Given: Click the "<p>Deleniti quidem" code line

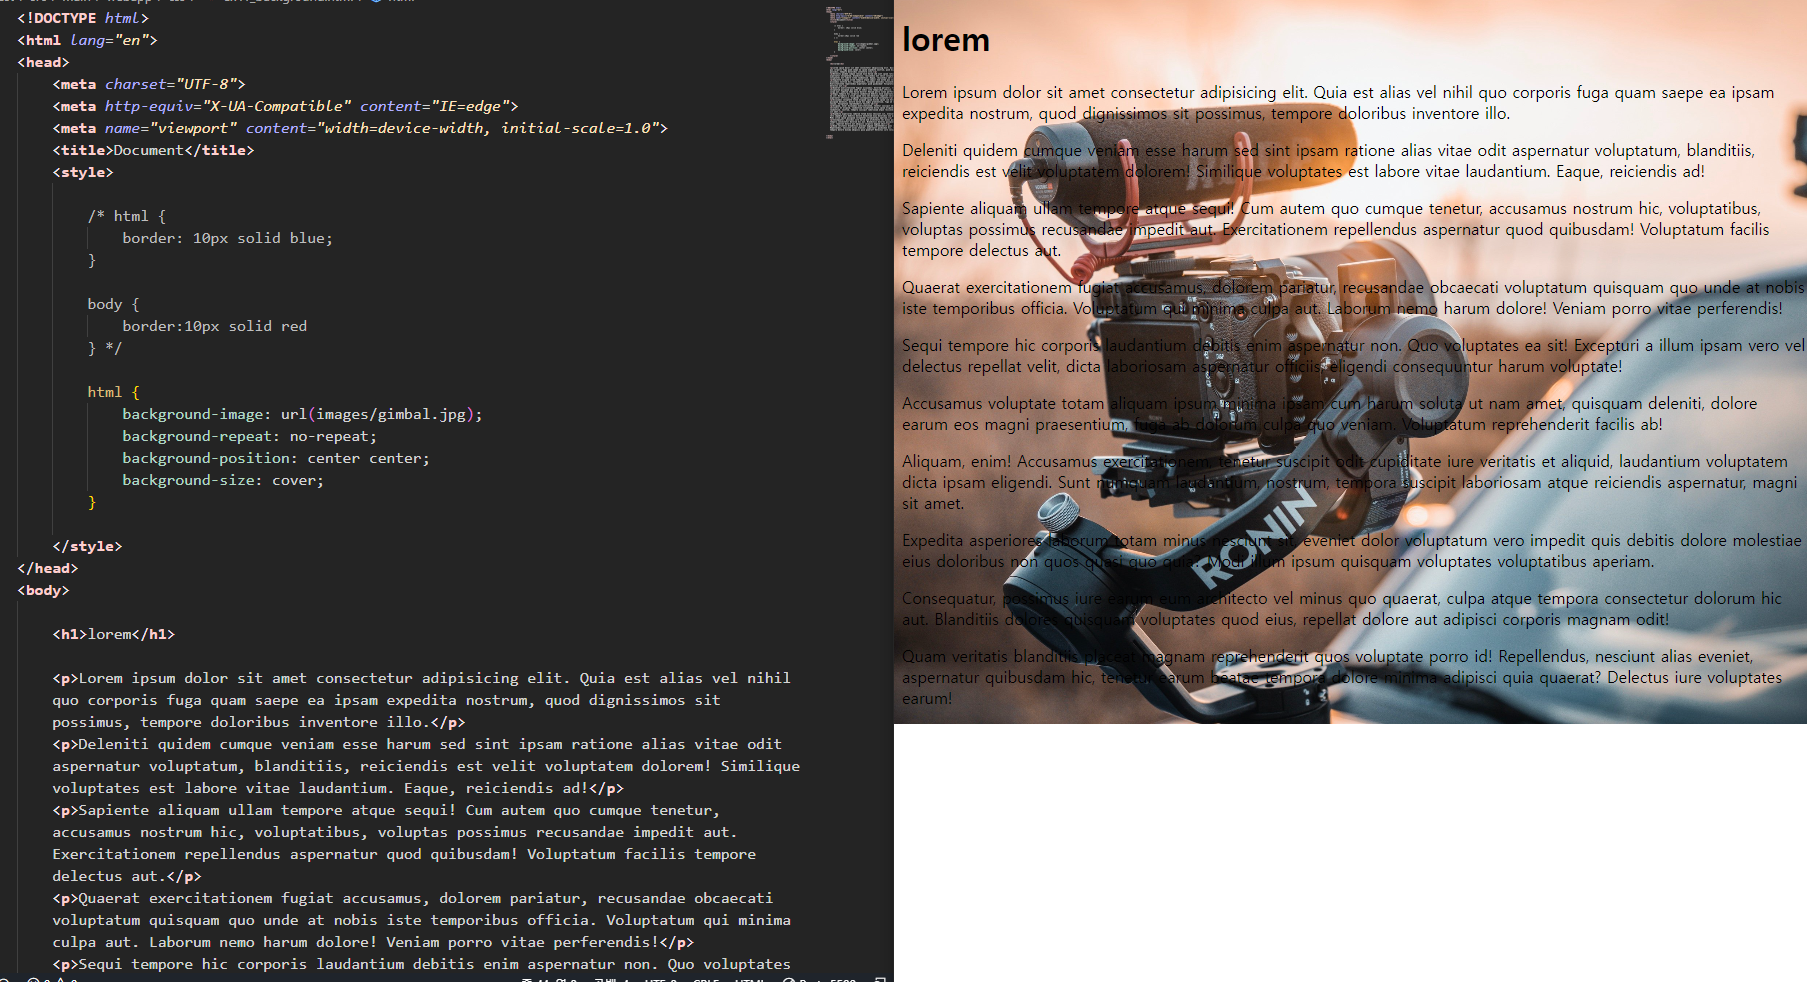Looking at the screenshot, I should click(x=417, y=744).
